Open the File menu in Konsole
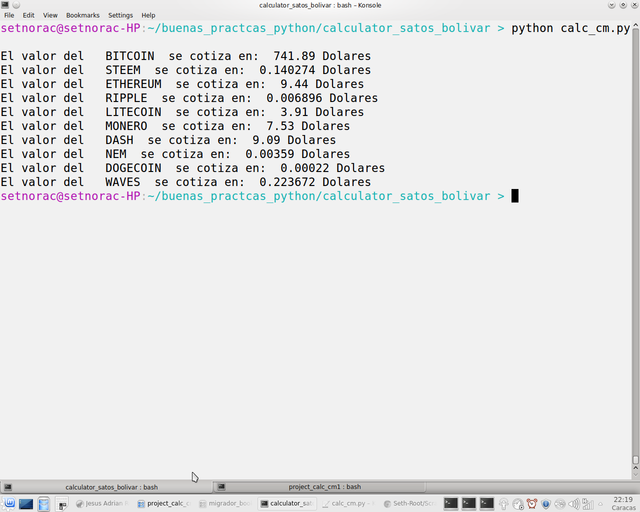640x512 pixels. (x=9, y=15)
